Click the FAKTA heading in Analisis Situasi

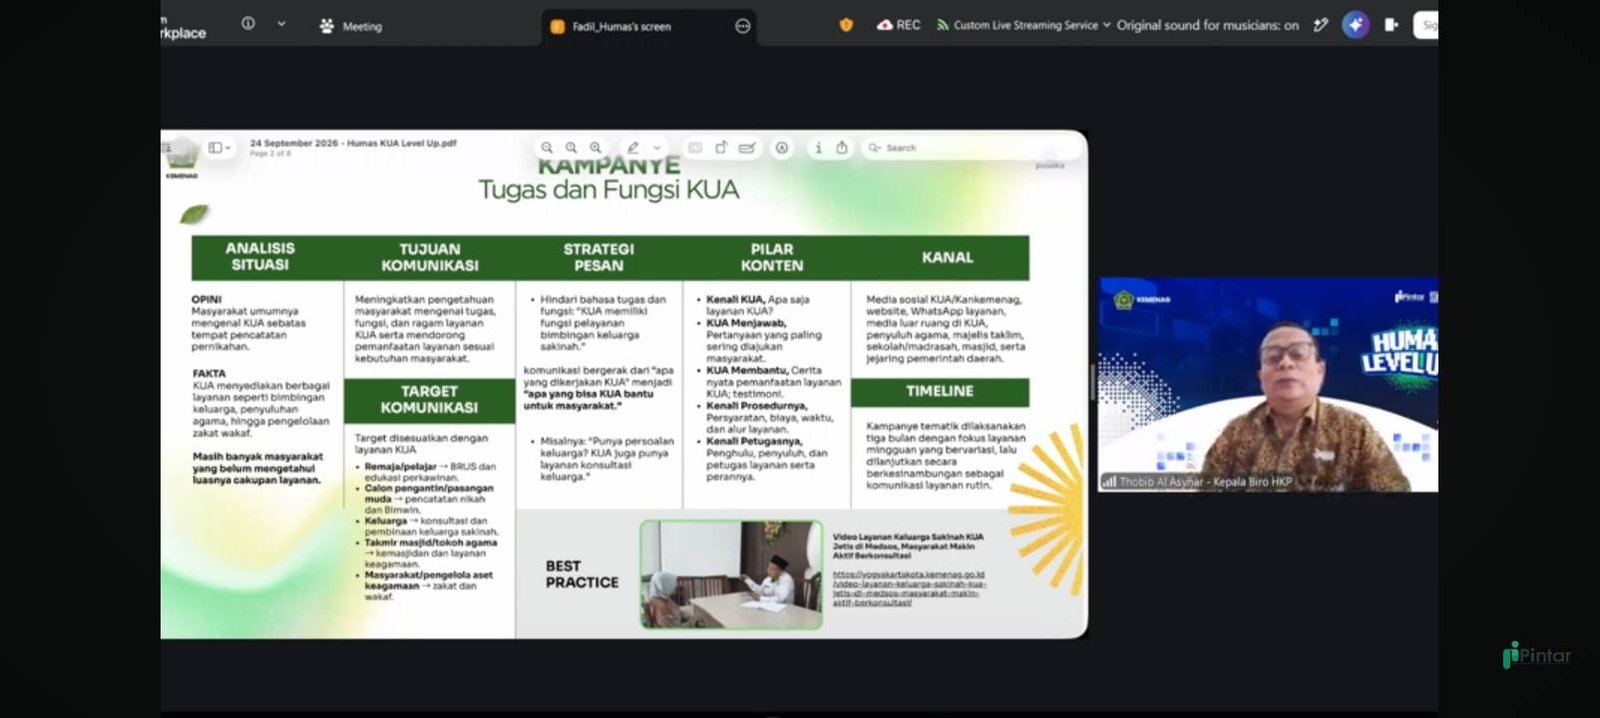click(x=209, y=373)
